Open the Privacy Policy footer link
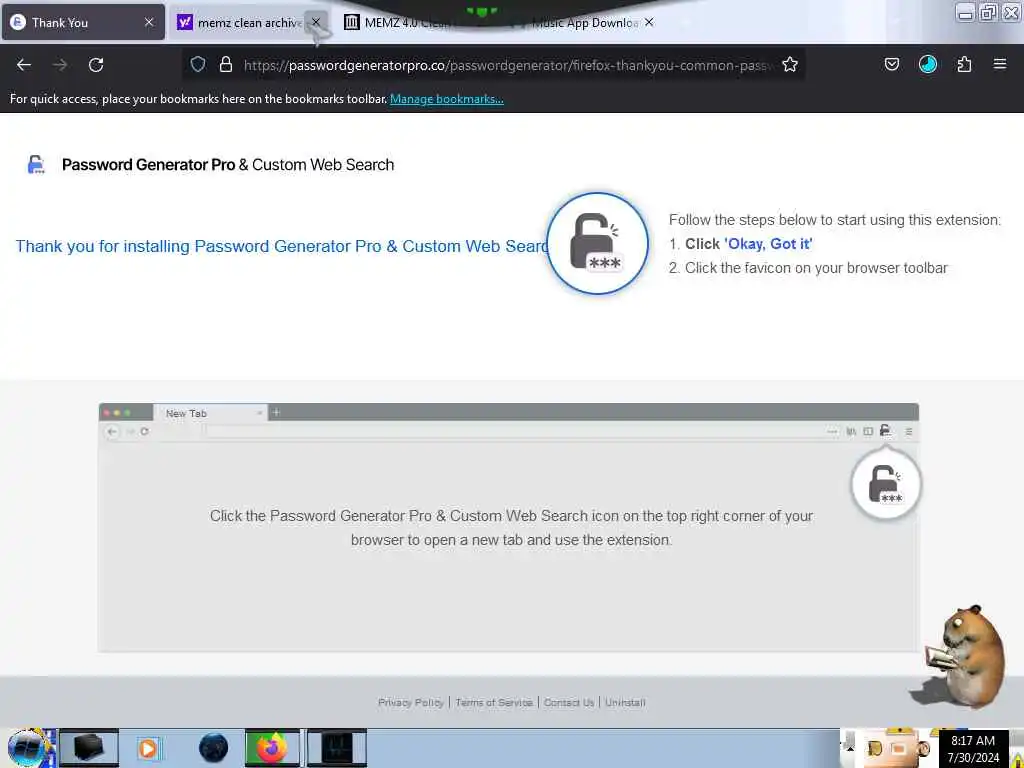1024x768 pixels. [411, 703]
